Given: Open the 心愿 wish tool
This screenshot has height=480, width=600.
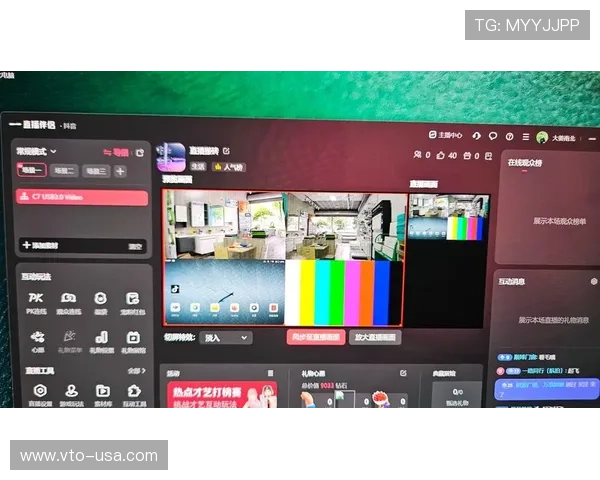Looking at the screenshot, I should [x=38, y=342].
